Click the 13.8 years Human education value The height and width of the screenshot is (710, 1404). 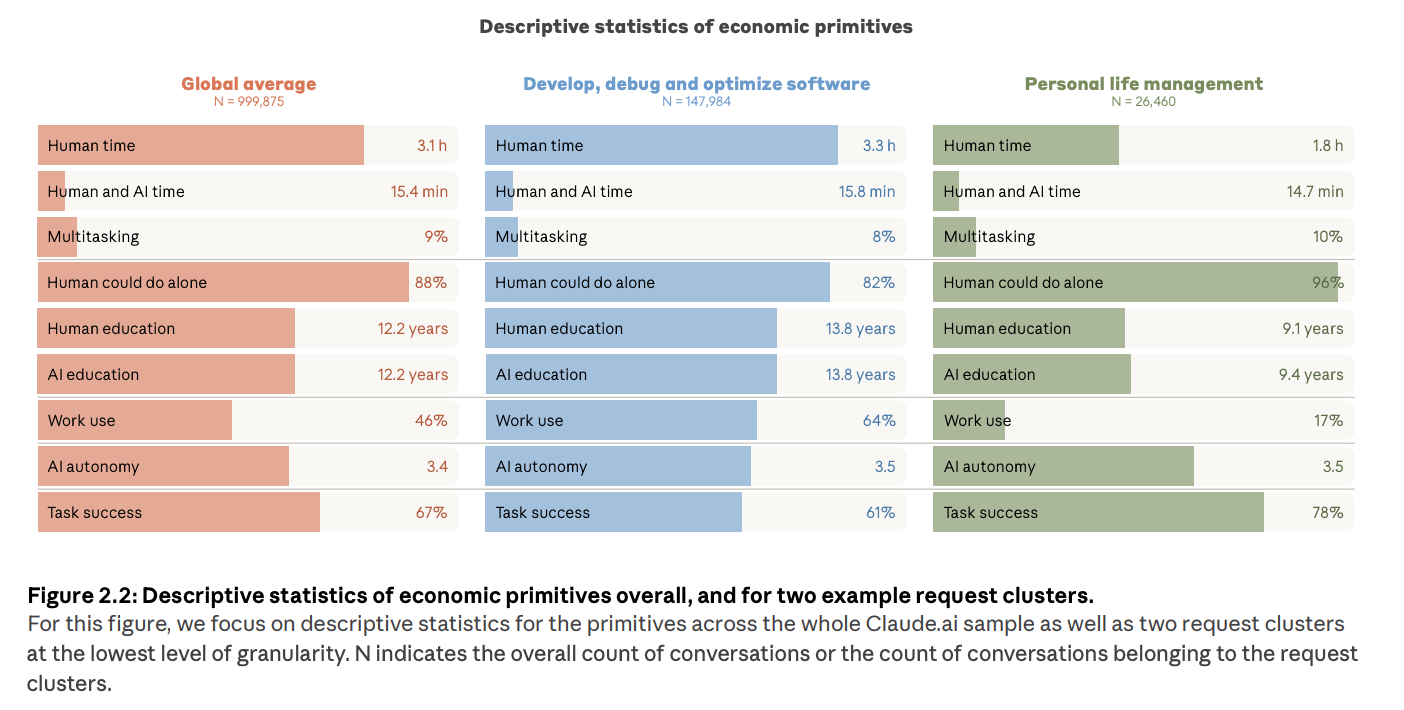860,329
